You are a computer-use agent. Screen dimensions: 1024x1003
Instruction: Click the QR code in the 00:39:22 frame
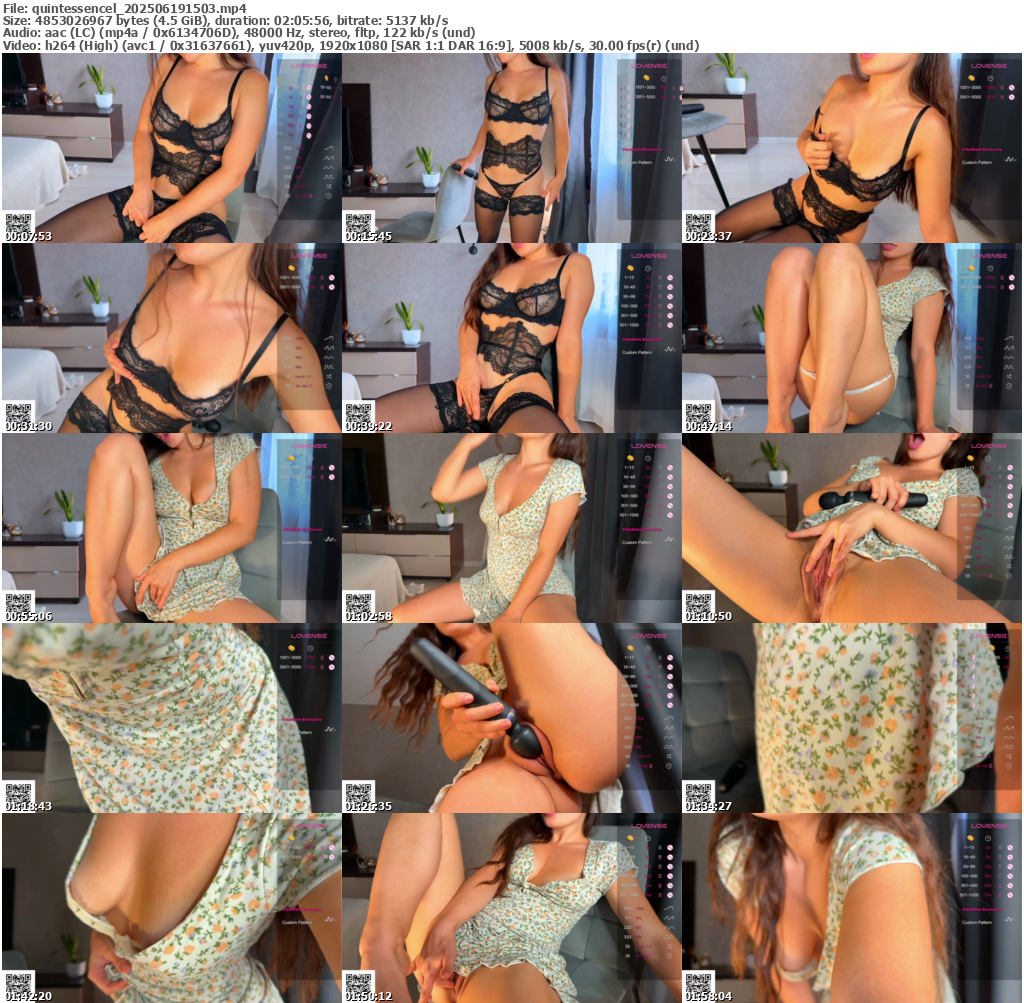357,413
